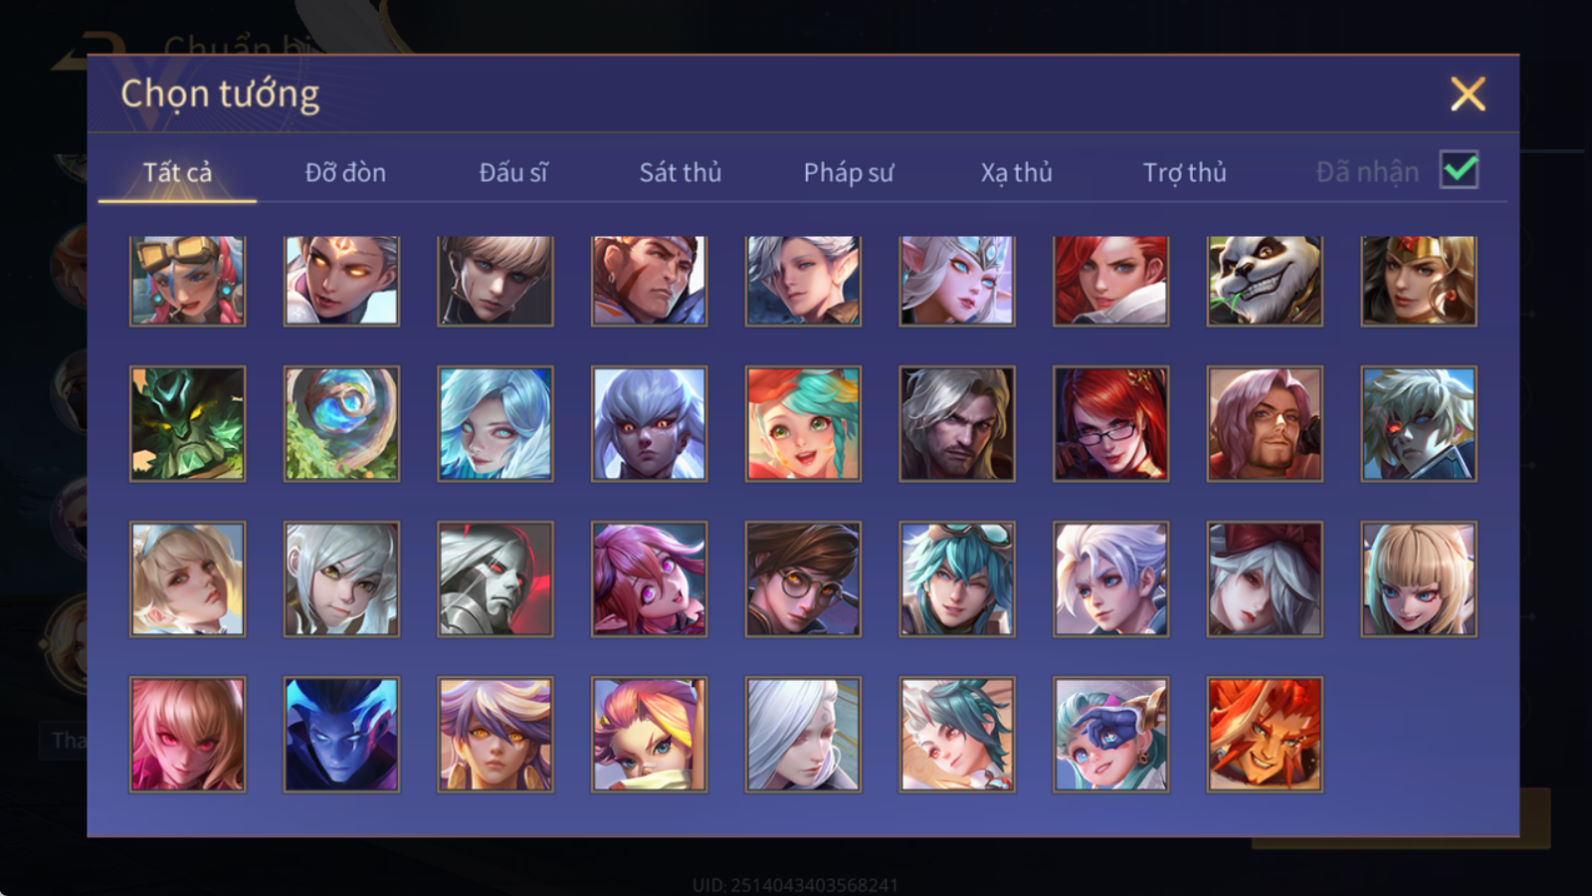Select the dark blue demon hero

341,734
